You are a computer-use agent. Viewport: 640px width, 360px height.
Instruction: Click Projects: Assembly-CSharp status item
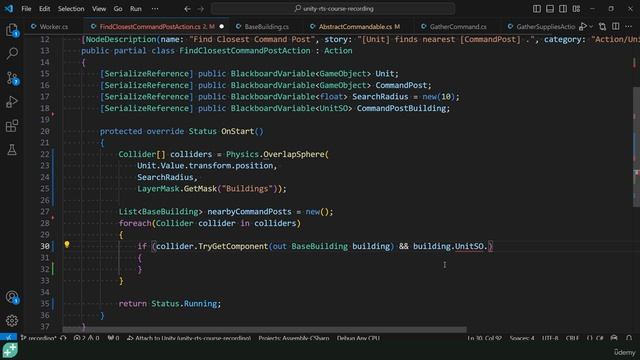(x=293, y=338)
